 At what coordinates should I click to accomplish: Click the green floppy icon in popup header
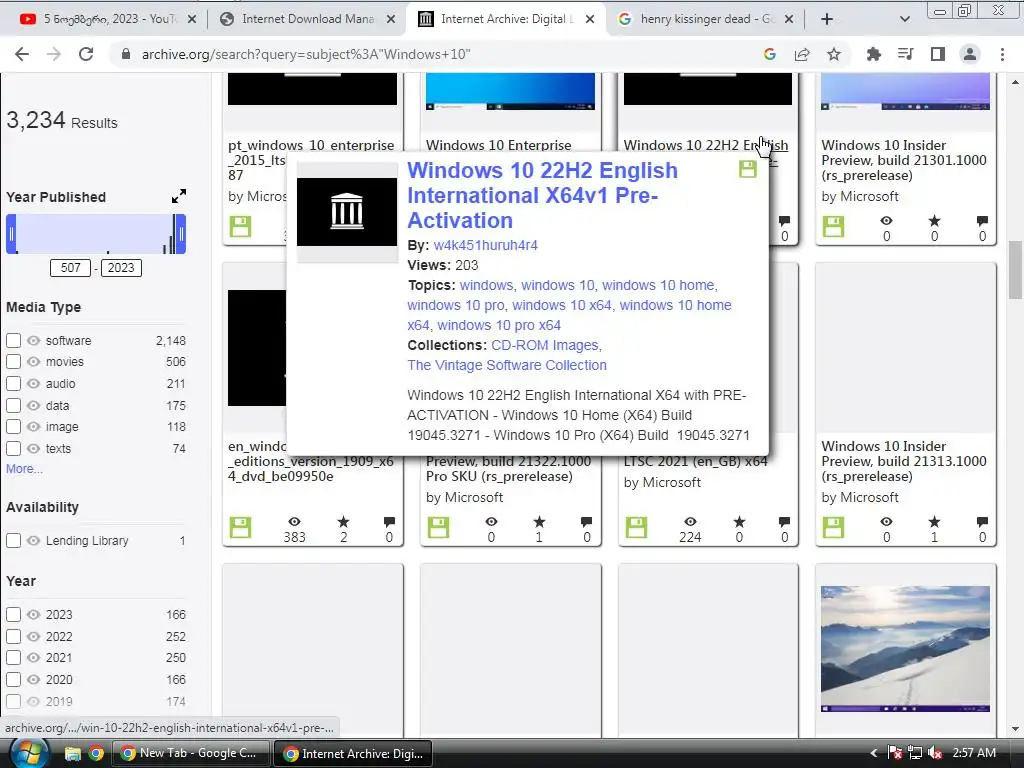pos(748,169)
